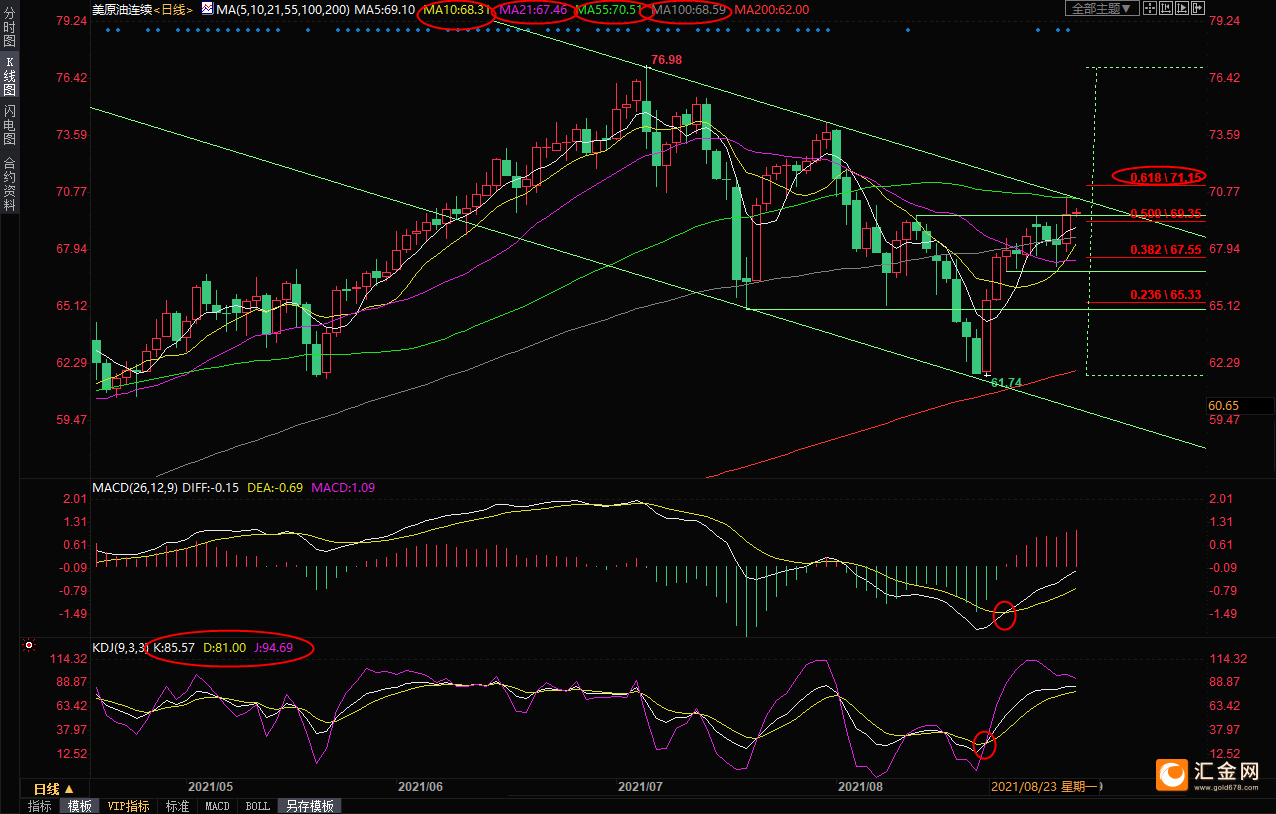Select the 模板 bottom tab
Image resolution: width=1276 pixels, height=814 pixels.
click(79, 806)
